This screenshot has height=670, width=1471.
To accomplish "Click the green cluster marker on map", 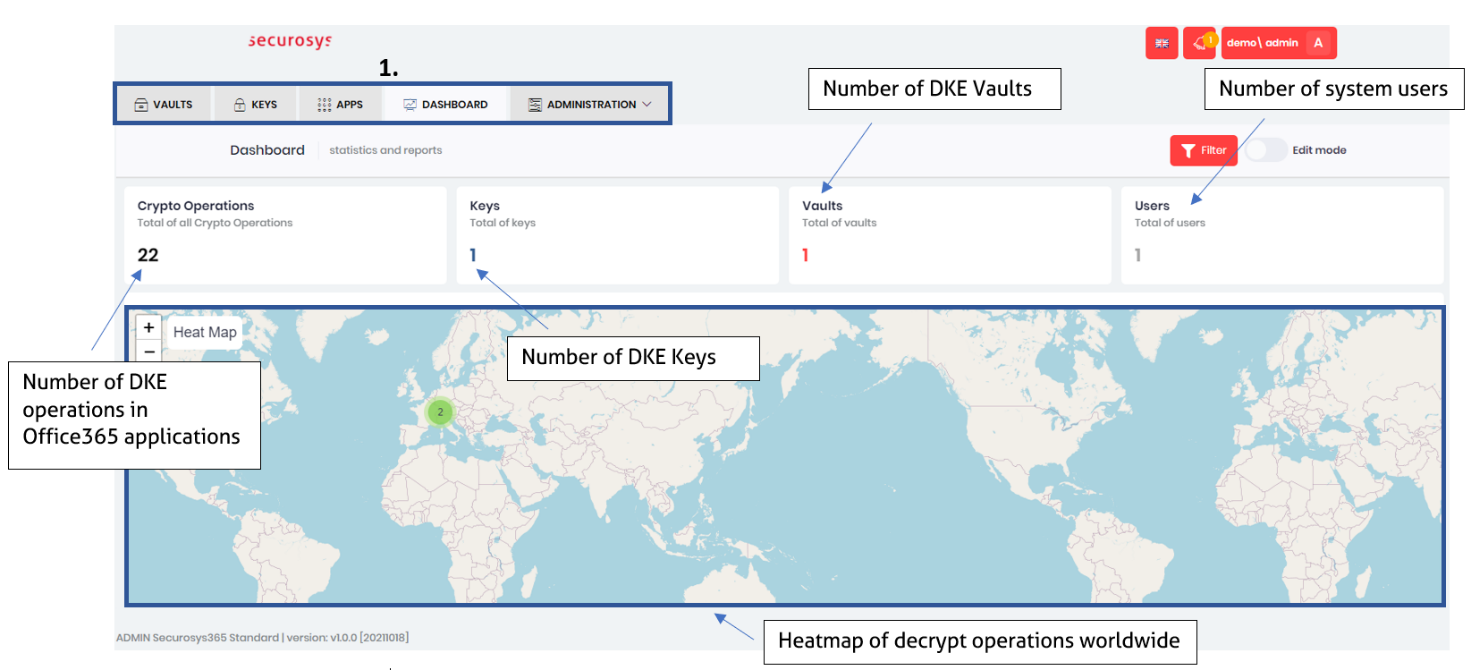I will [x=439, y=411].
